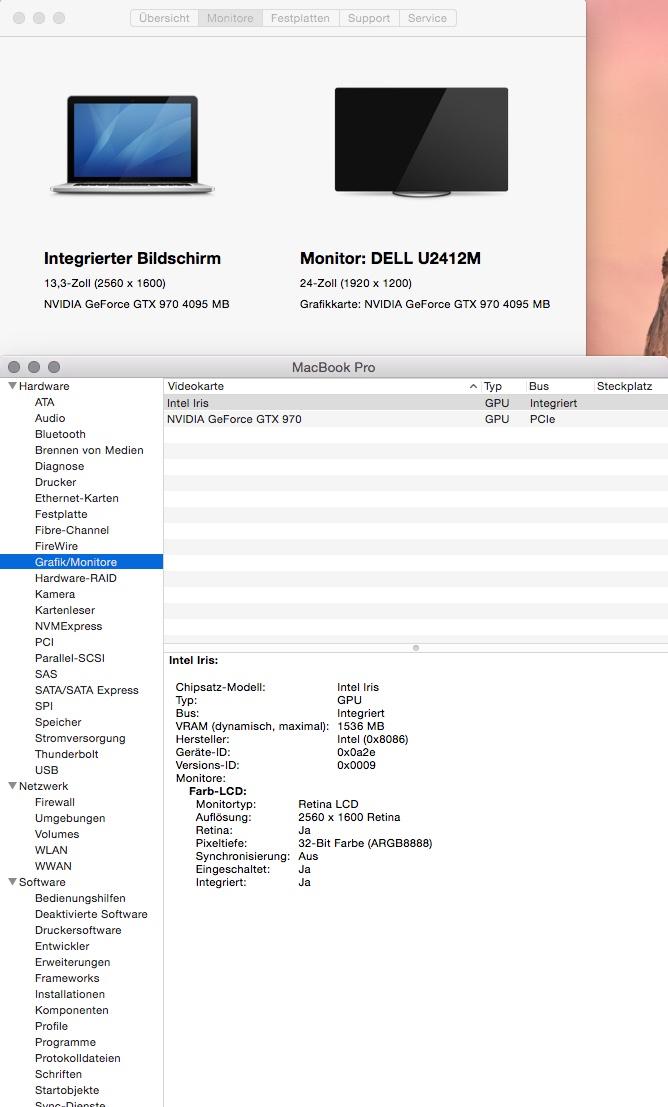
Task: Select SPI in the Hardware list
Action: click(44, 706)
